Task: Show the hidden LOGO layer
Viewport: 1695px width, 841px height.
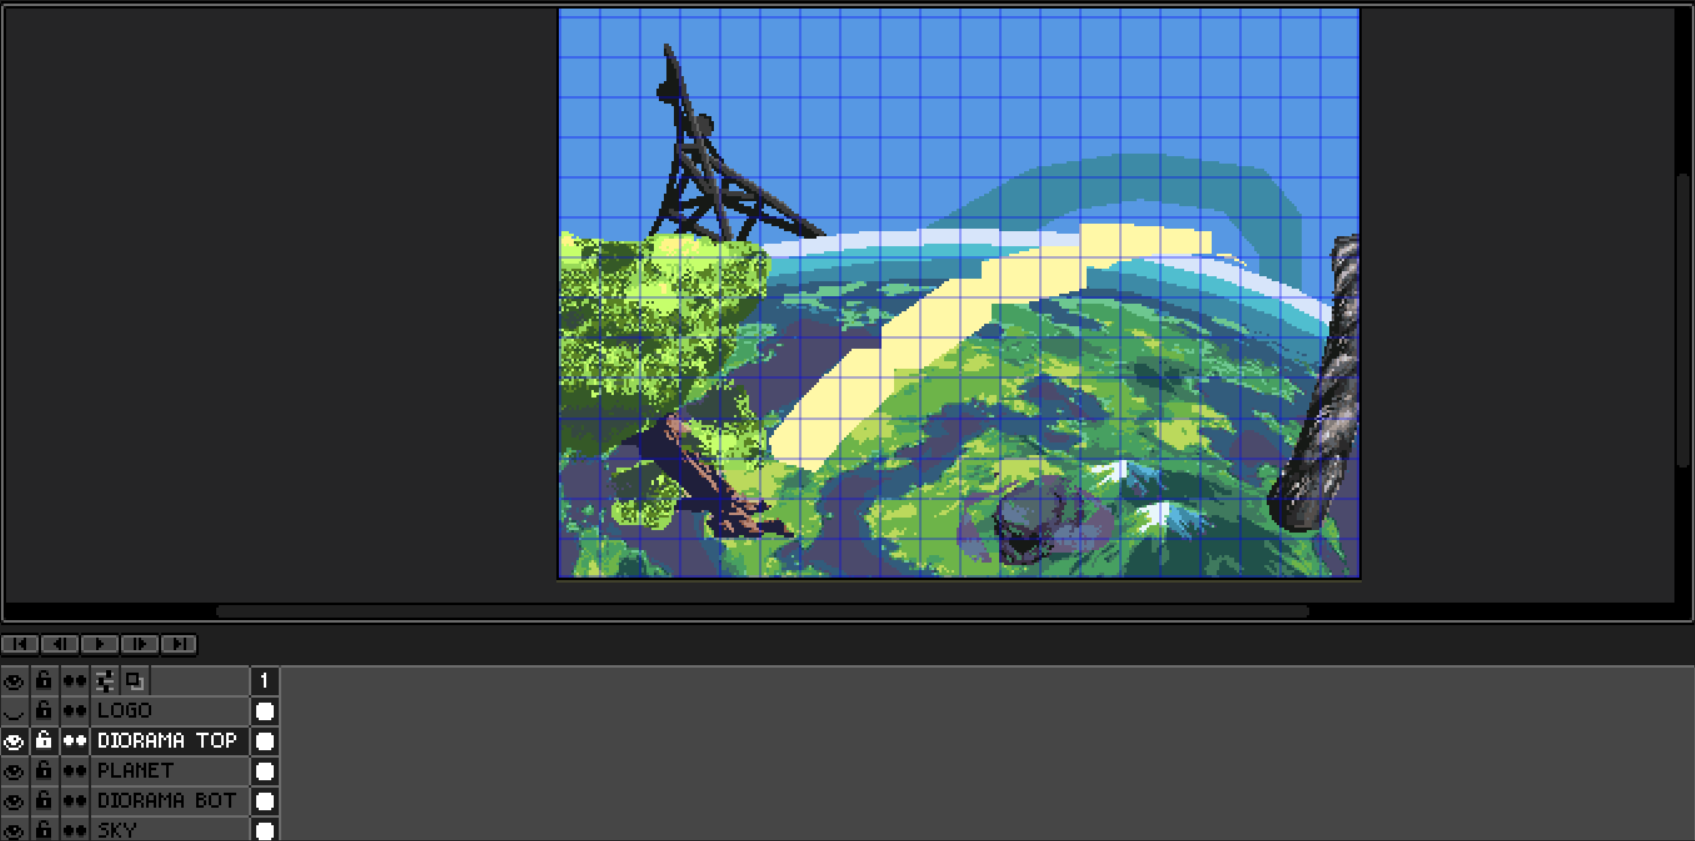Action: coord(14,711)
